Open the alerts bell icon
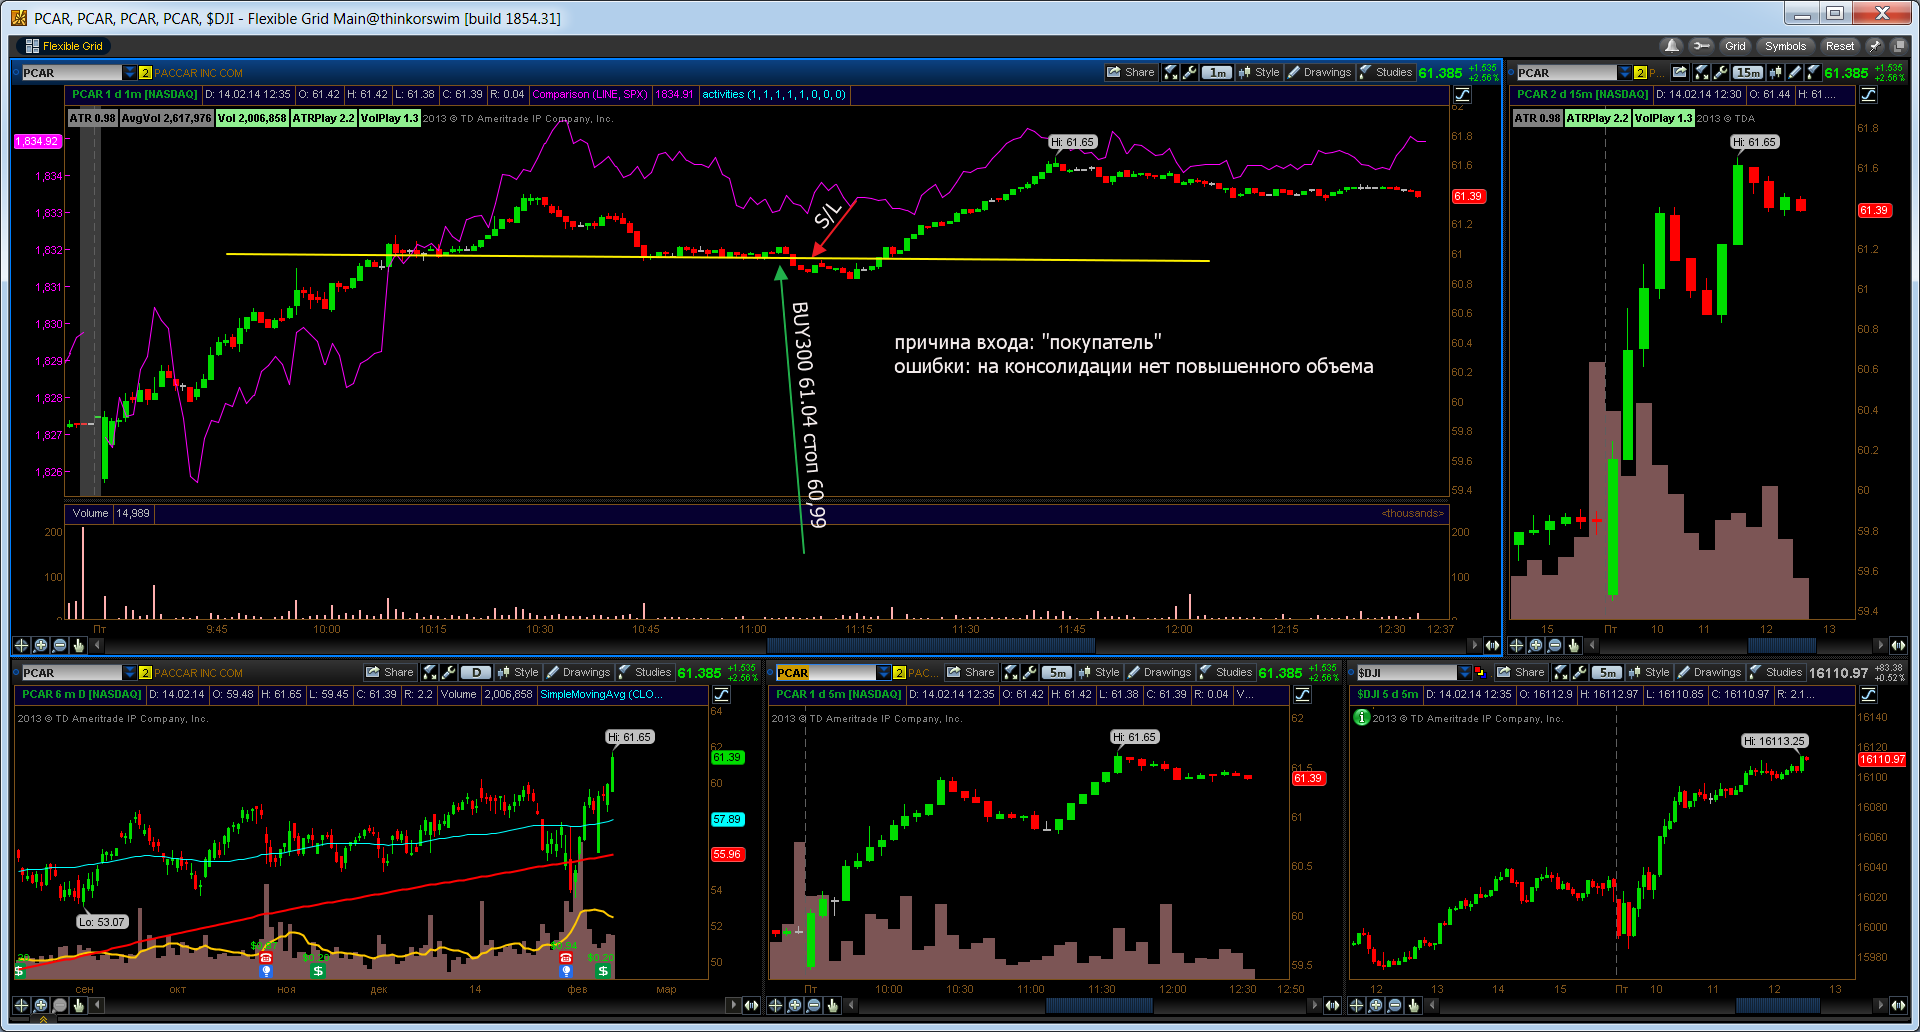The width and height of the screenshot is (1920, 1032). 1671,46
